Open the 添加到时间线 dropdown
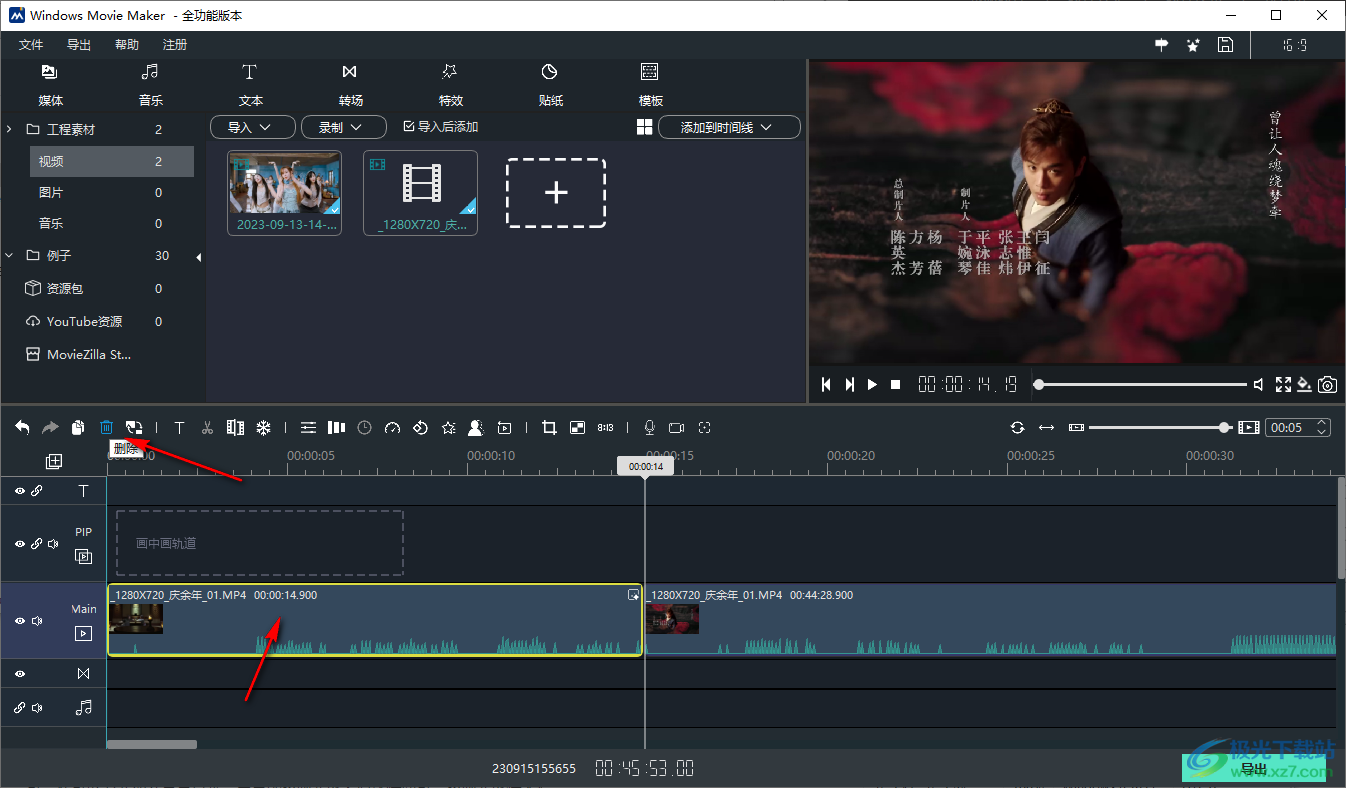This screenshot has height=788, width=1346. (729, 127)
